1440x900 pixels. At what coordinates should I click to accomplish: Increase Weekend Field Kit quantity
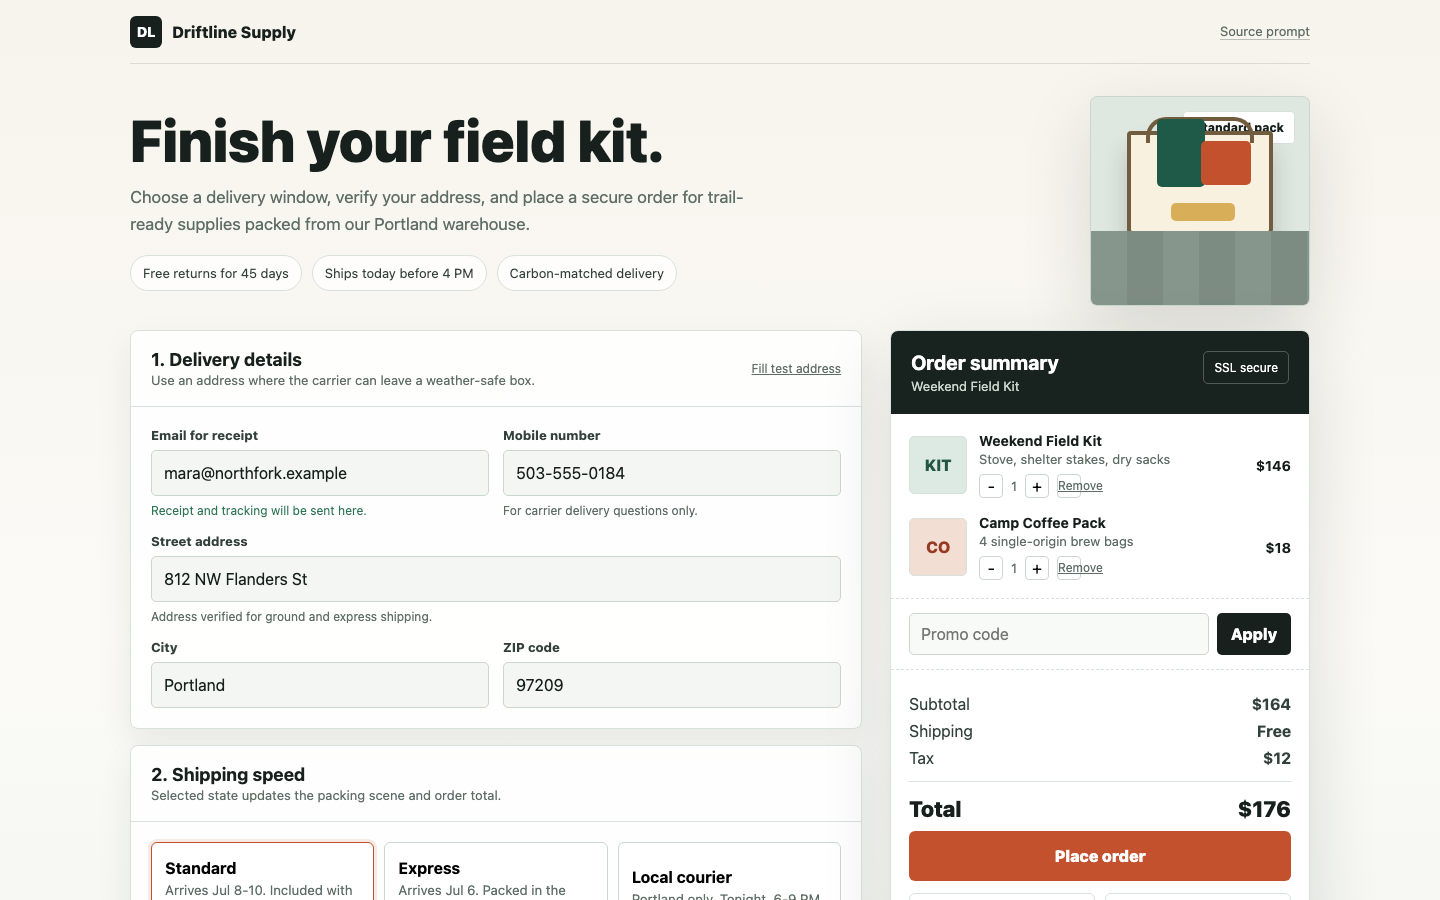[x=1037, y=487]
